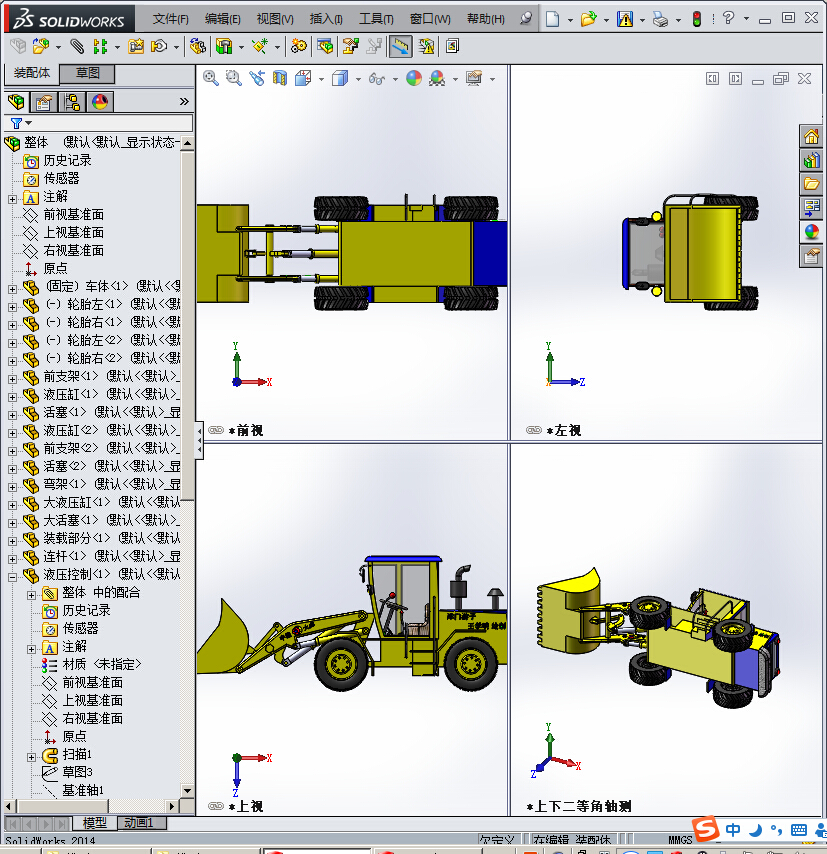Expand the (固定) 车体<1> component

click(x=13, y=289)
